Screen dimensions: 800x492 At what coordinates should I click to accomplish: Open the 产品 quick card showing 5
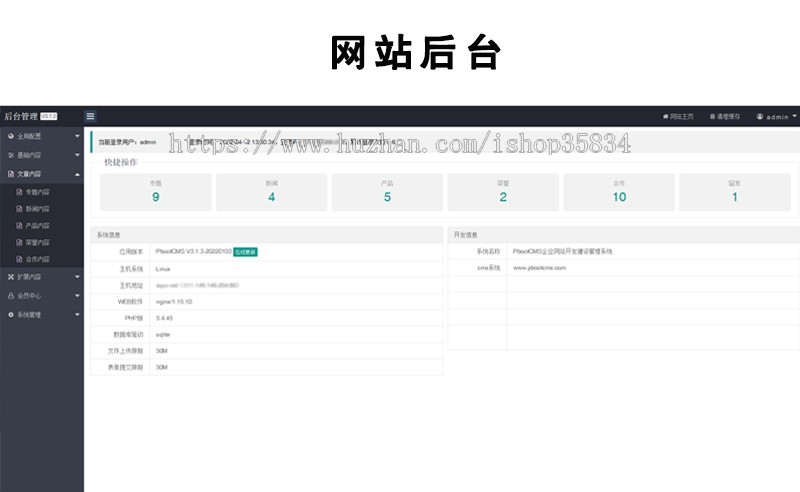(387, 192)
